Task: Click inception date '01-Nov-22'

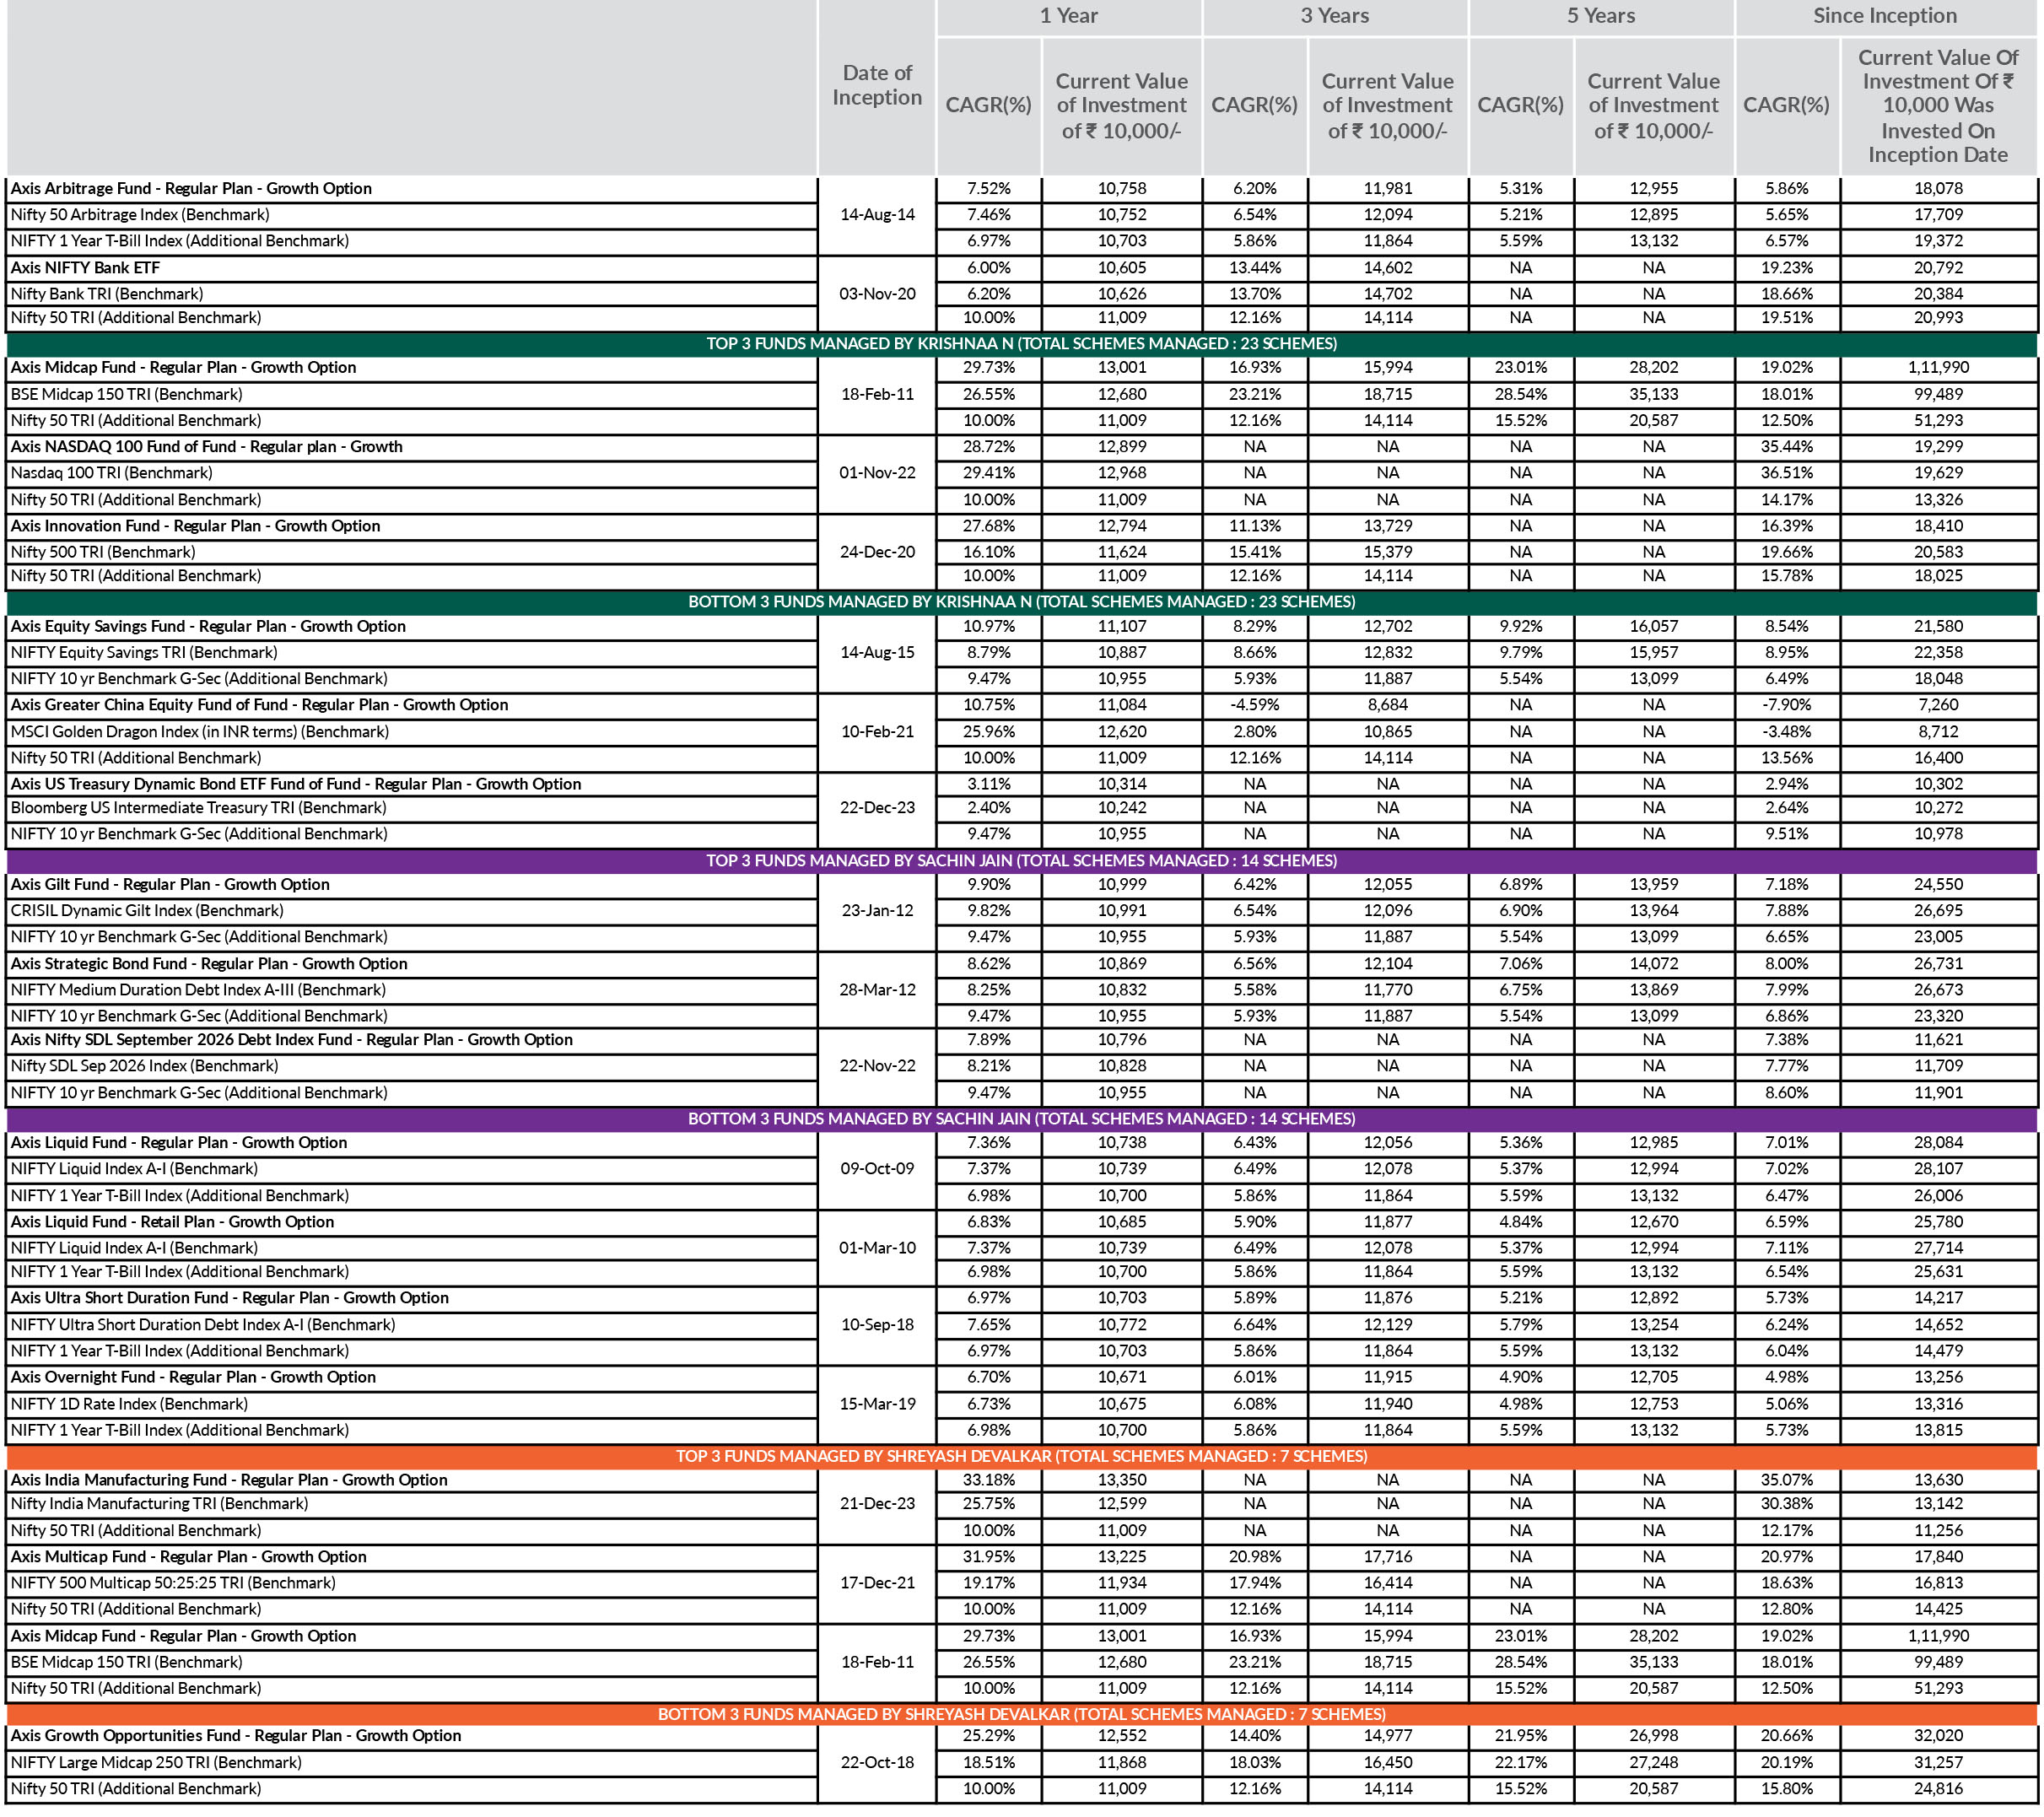Action: (877, 472)
